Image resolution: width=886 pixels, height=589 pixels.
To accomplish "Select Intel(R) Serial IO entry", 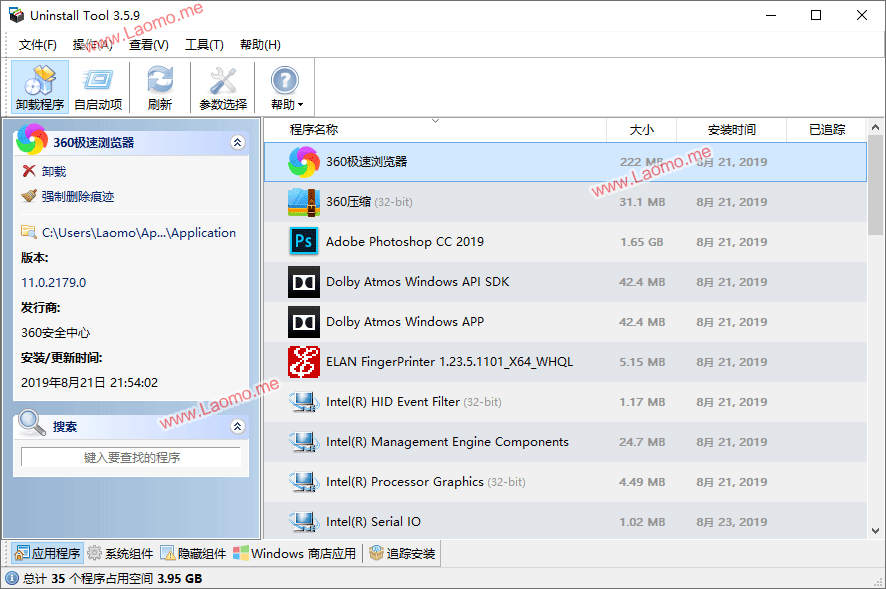I will (373, 522).
